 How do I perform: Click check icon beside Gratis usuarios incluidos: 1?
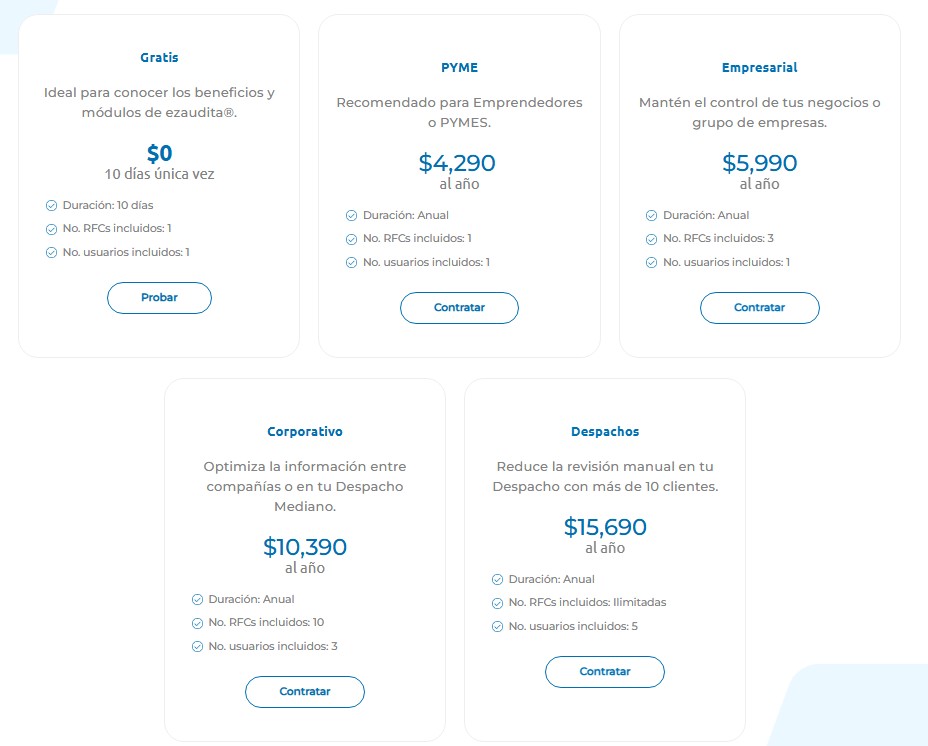[51, 252]
